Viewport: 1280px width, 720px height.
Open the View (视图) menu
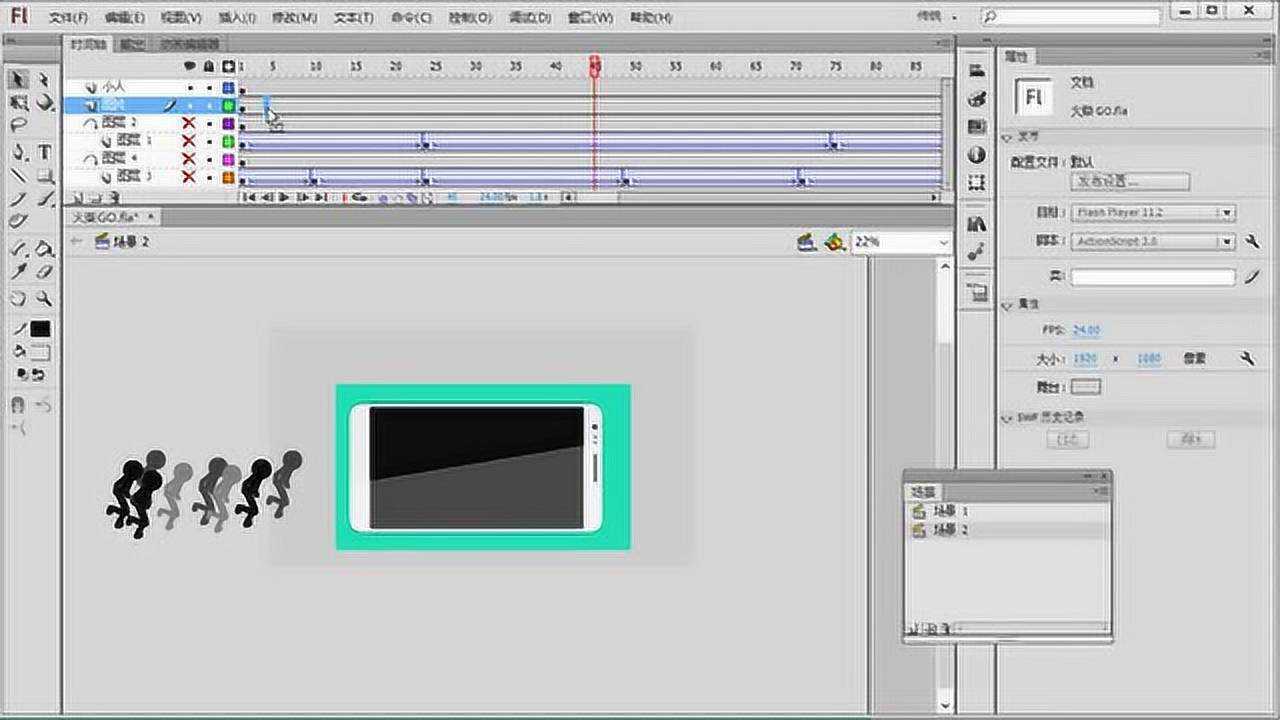pyautogui.click(x=180, y=17)
